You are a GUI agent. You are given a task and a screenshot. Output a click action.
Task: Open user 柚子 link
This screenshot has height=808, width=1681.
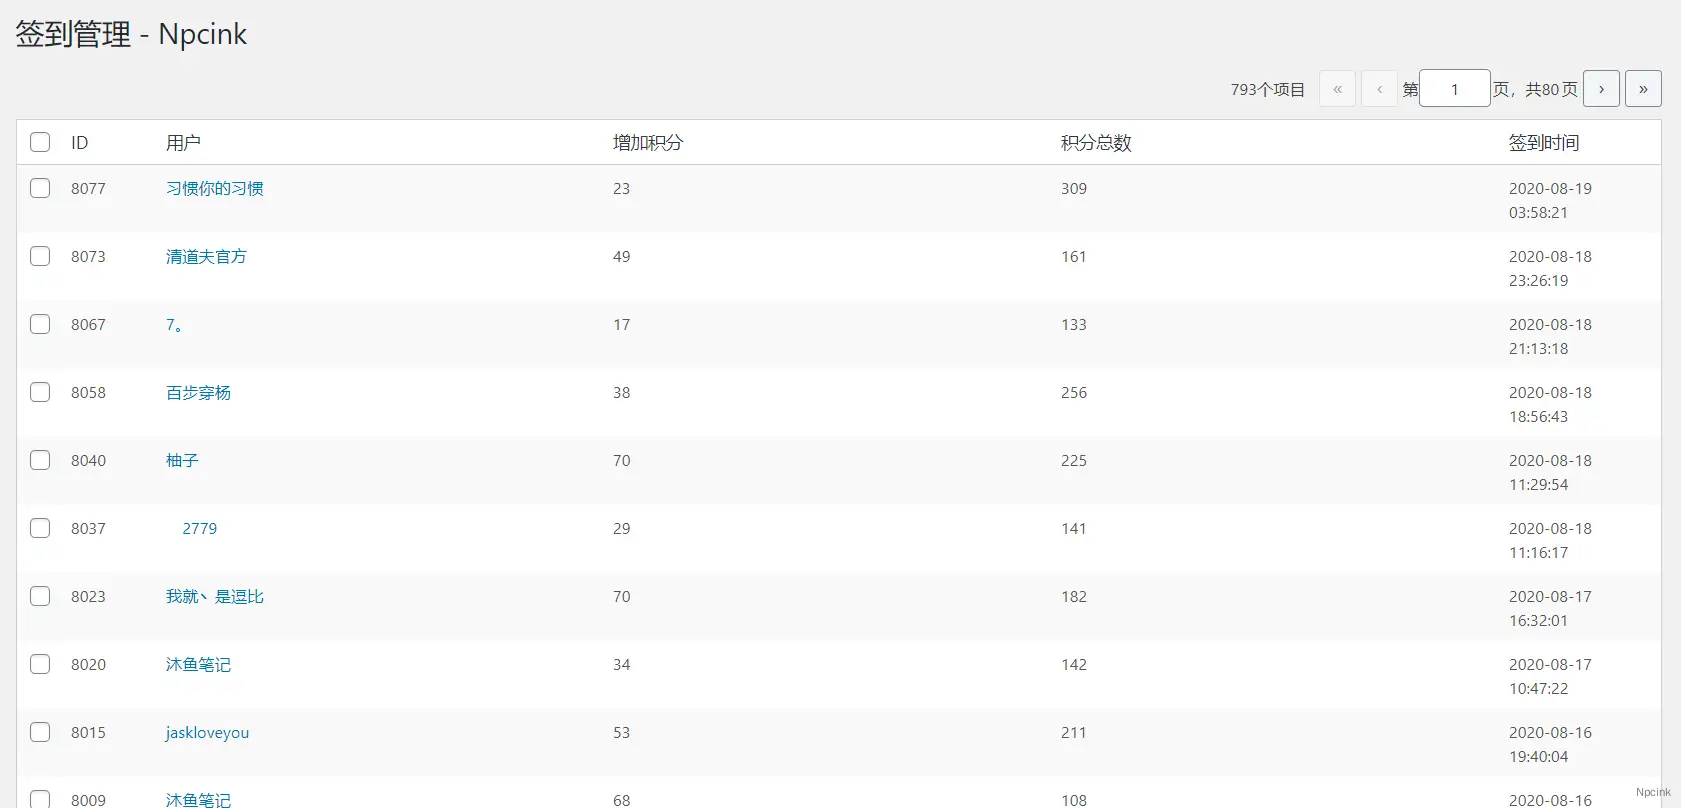pos(182,461)
